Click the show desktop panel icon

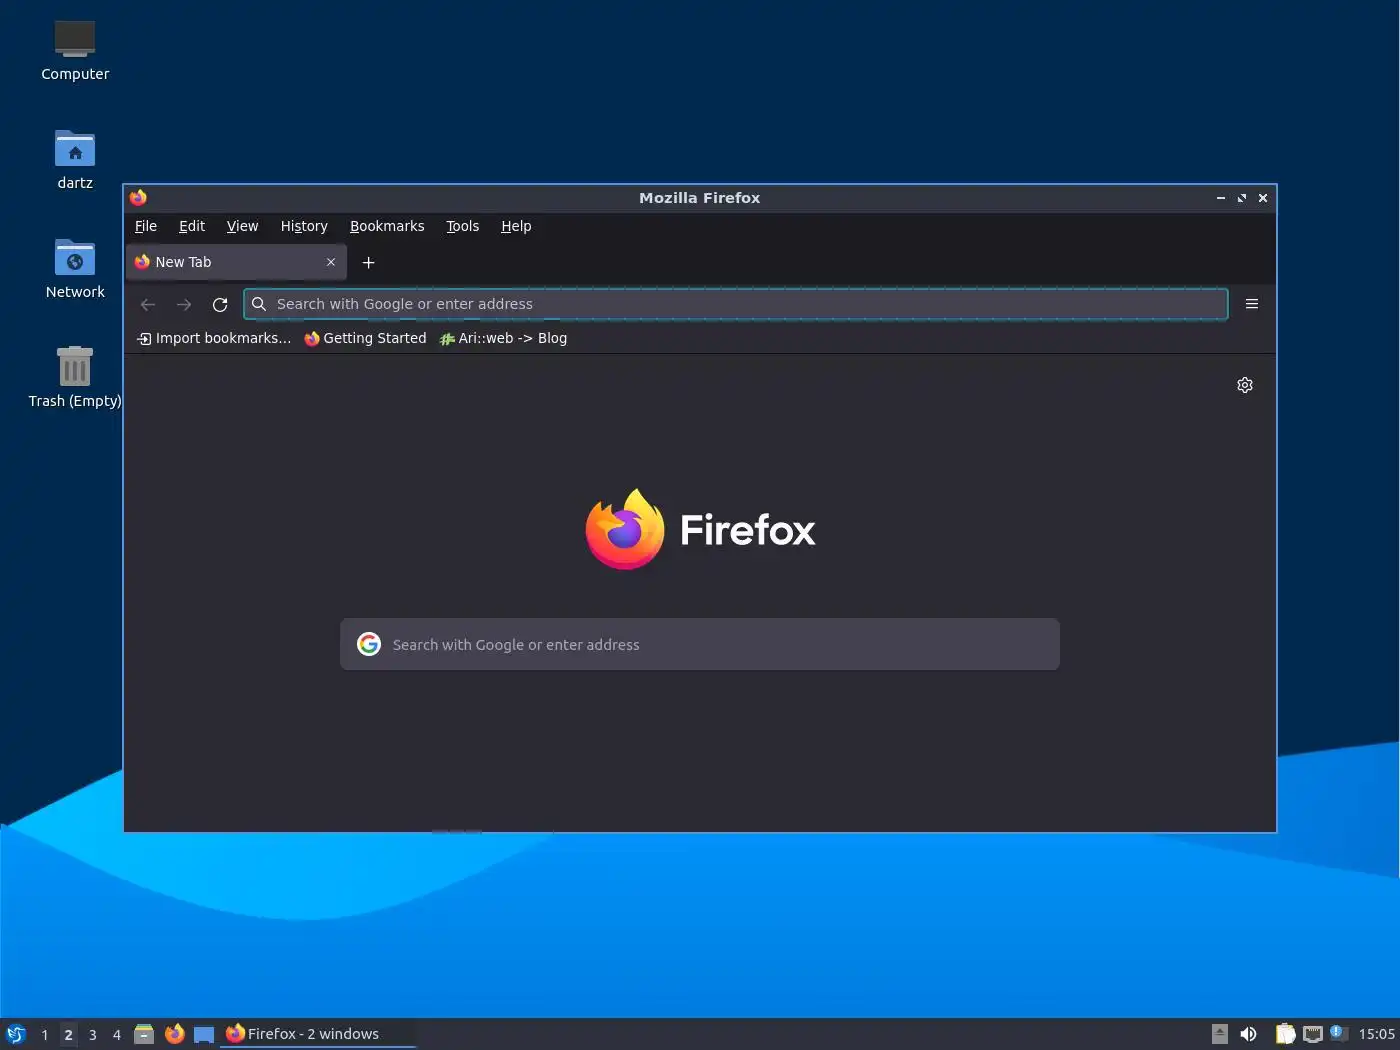204,1034
